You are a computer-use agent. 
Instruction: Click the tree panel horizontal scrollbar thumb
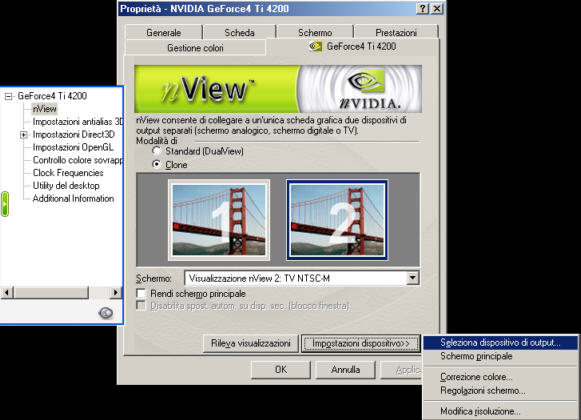51,292
